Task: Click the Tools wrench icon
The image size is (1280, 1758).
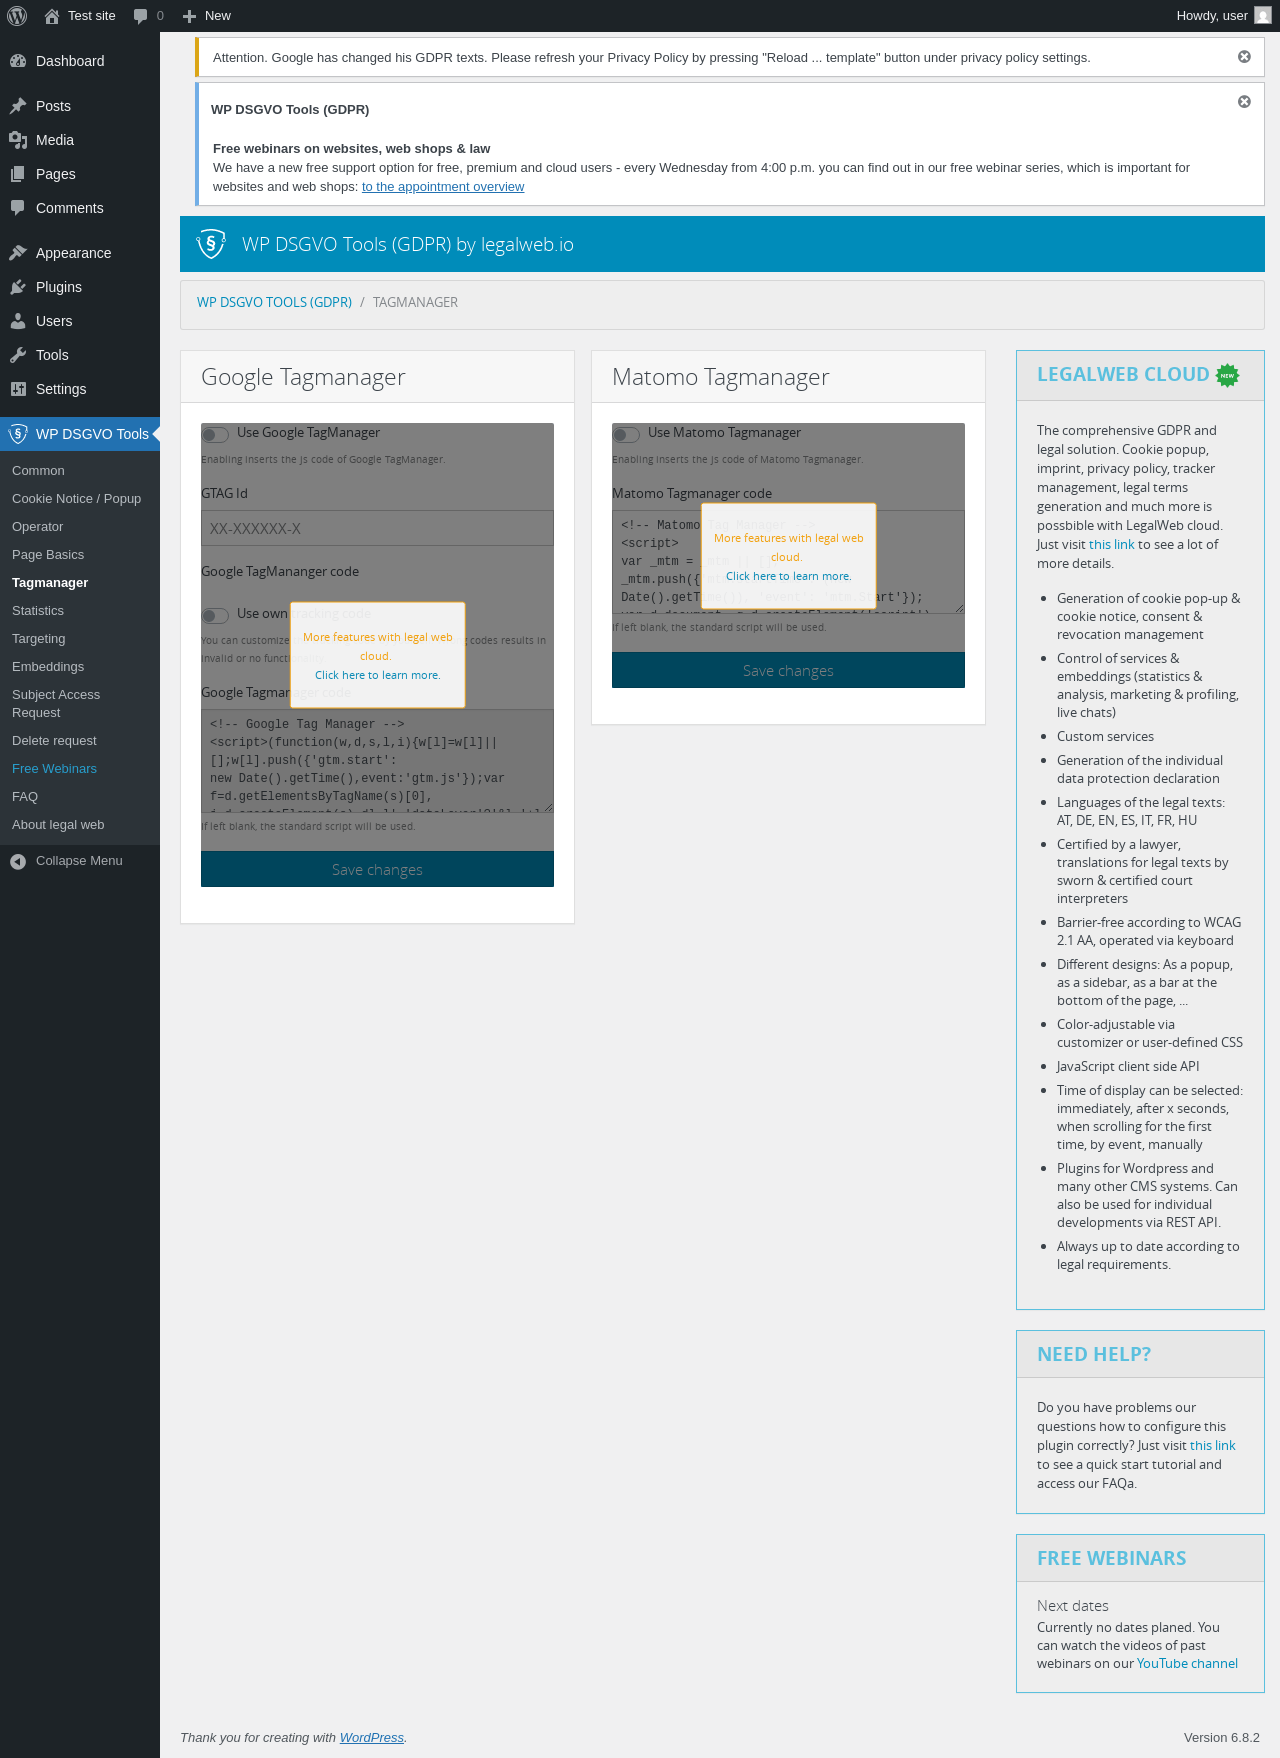Action: tap(18, 355)
